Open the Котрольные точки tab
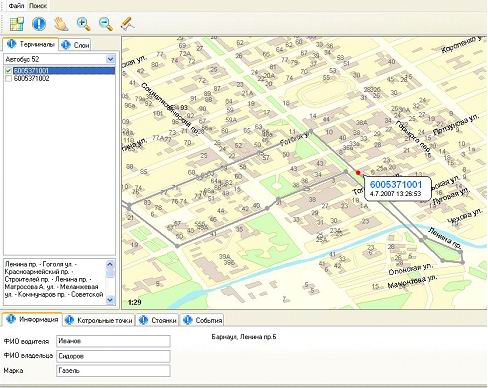 click(x=99, y=320)
